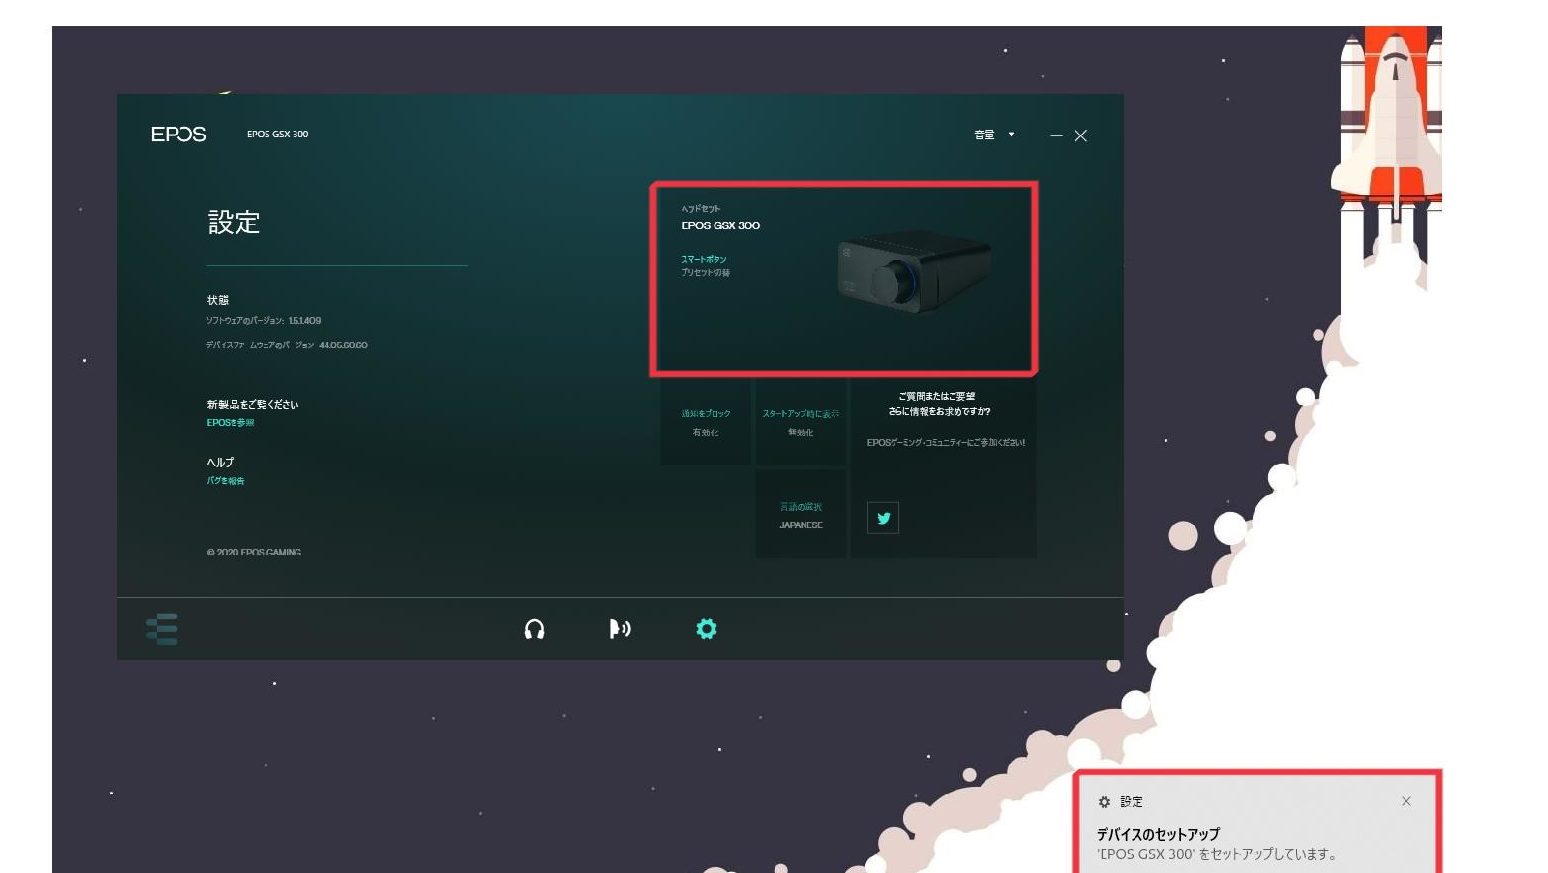The height and width of the screenshot is (873, 1548).
Task: Click the gear icon in notification header
Action: [x=1104, y=802]
